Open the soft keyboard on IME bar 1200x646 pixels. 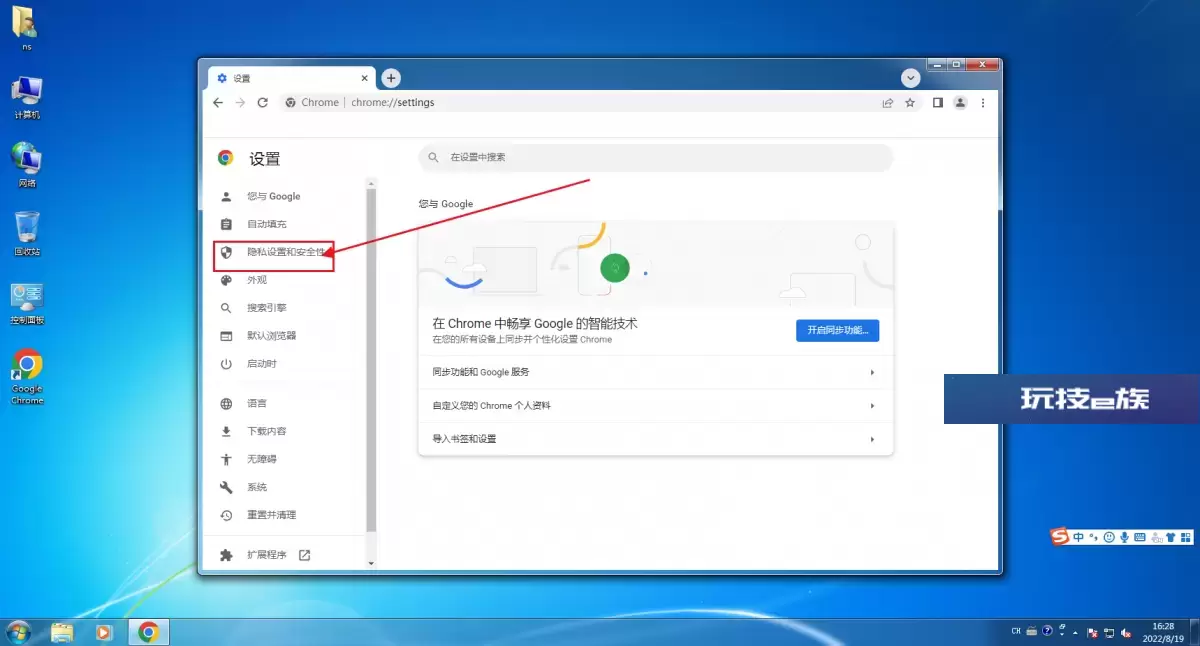(x=1140, y=537)
